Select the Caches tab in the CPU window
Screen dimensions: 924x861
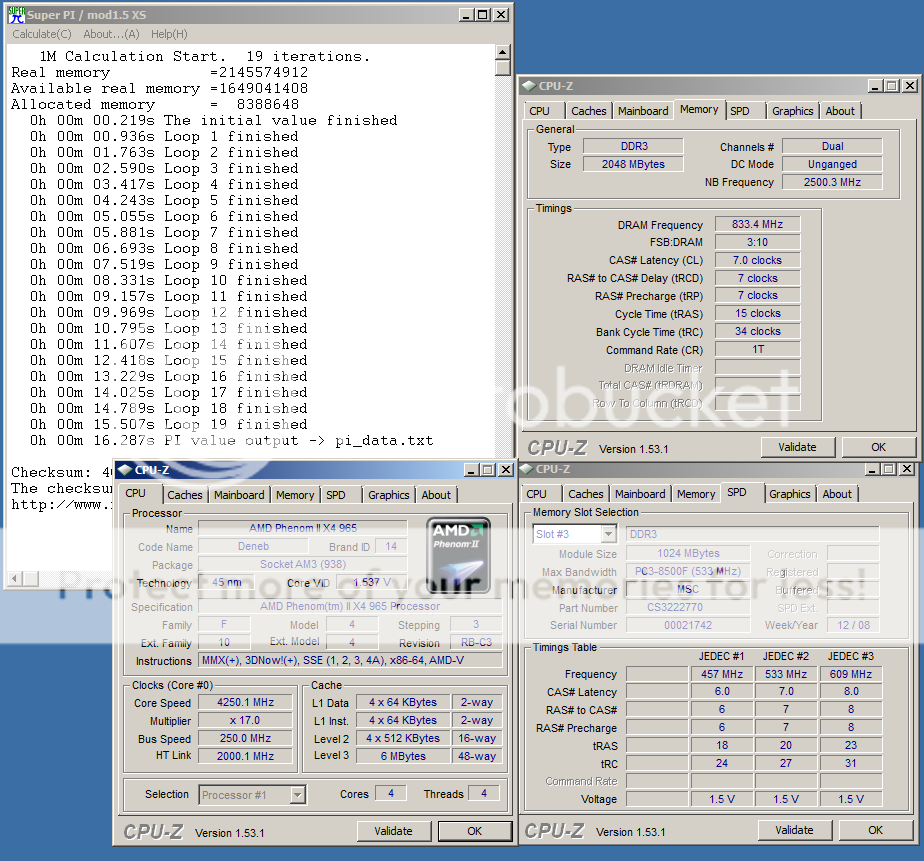tap(185, 495)
